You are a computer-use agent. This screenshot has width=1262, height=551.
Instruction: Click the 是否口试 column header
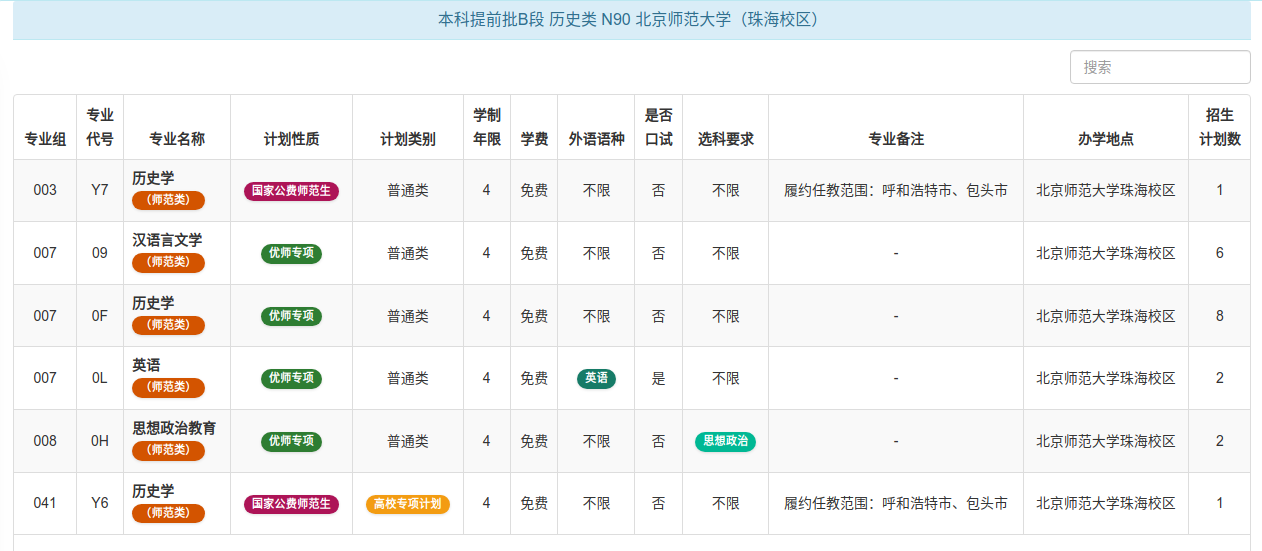(x=659, y=127)
